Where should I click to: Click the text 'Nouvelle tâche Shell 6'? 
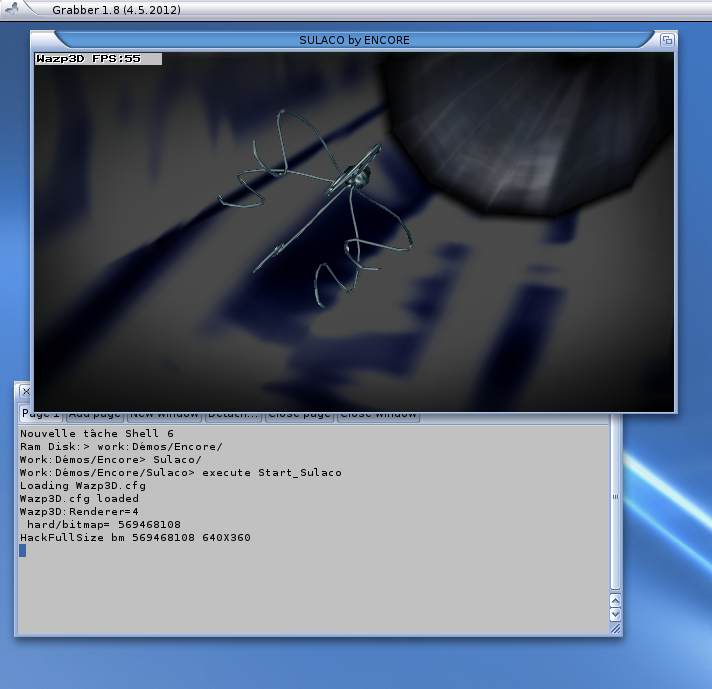[x=97, y=433]
